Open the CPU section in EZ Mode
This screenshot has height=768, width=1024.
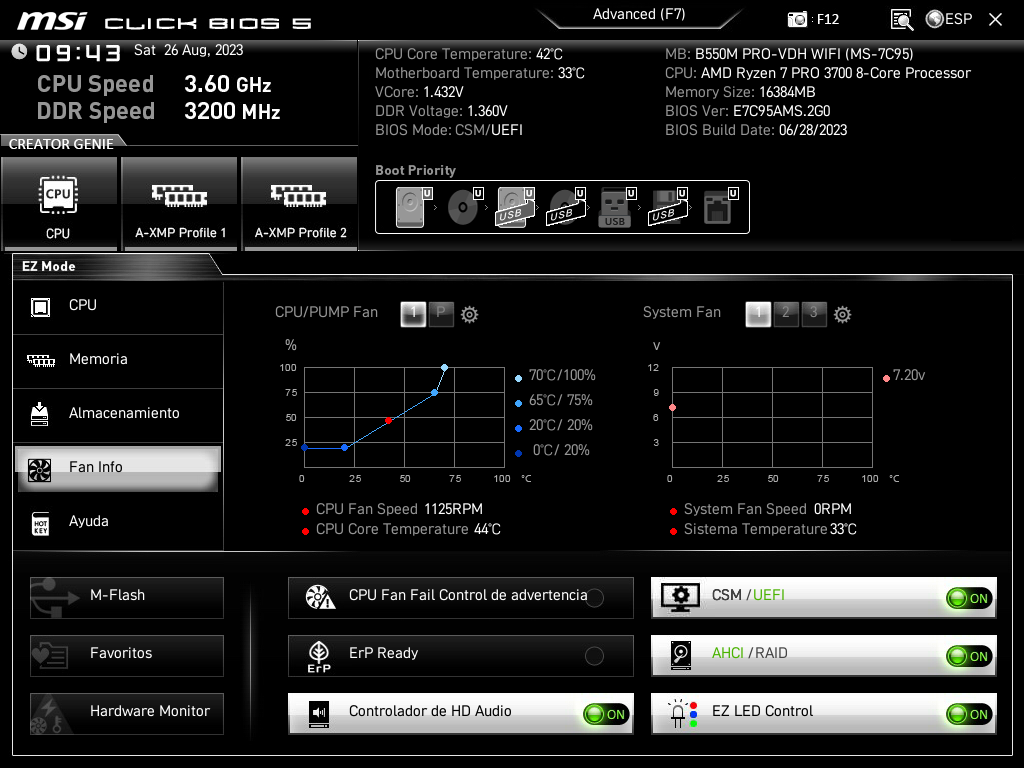click(x=118, y=306)
